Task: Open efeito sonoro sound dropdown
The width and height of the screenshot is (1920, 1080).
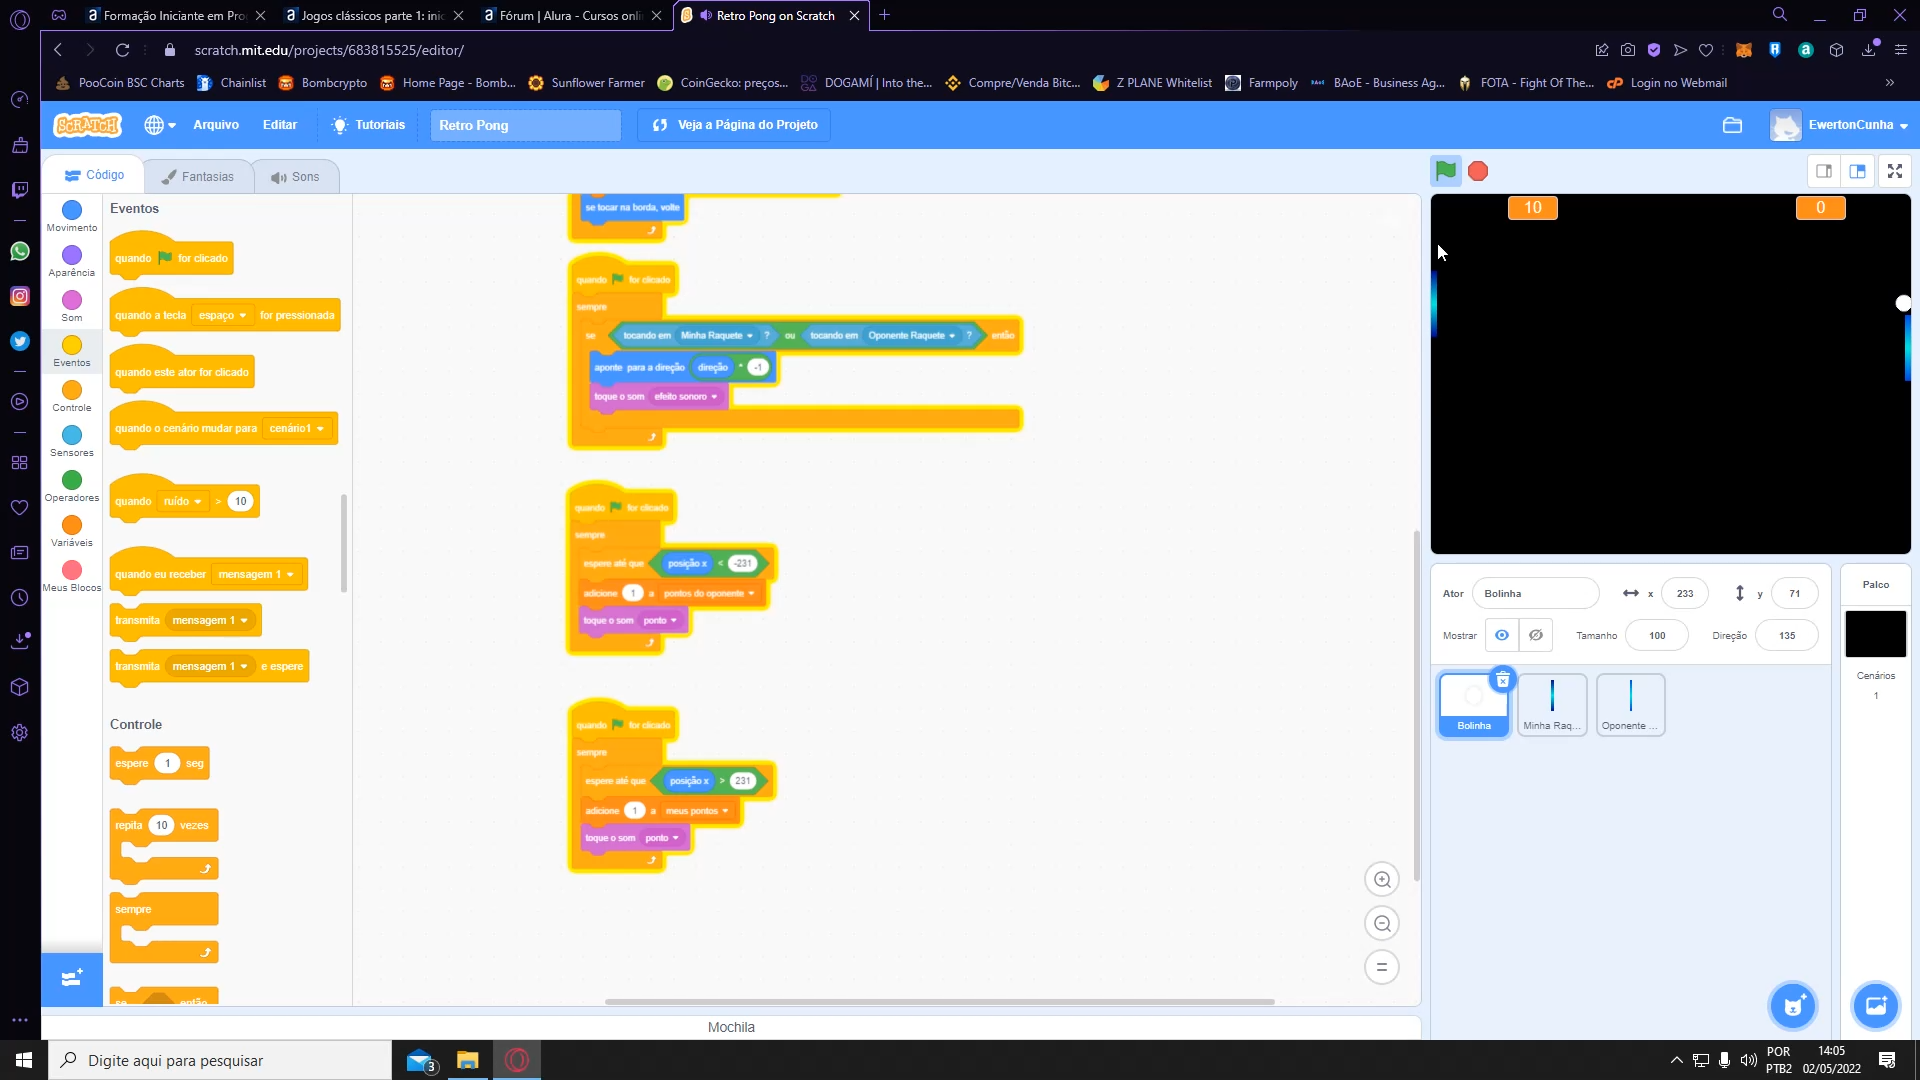Action: click(686, 396)
